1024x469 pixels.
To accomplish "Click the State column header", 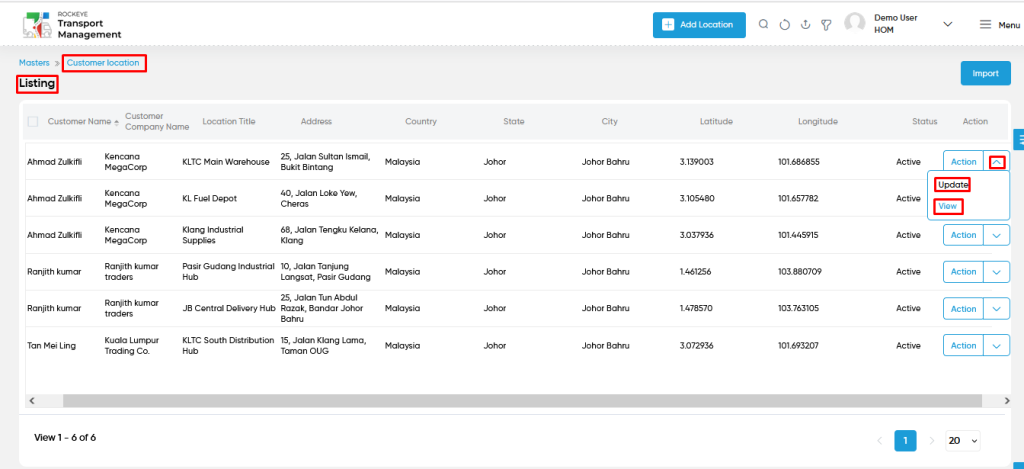I will click(513, 121).
